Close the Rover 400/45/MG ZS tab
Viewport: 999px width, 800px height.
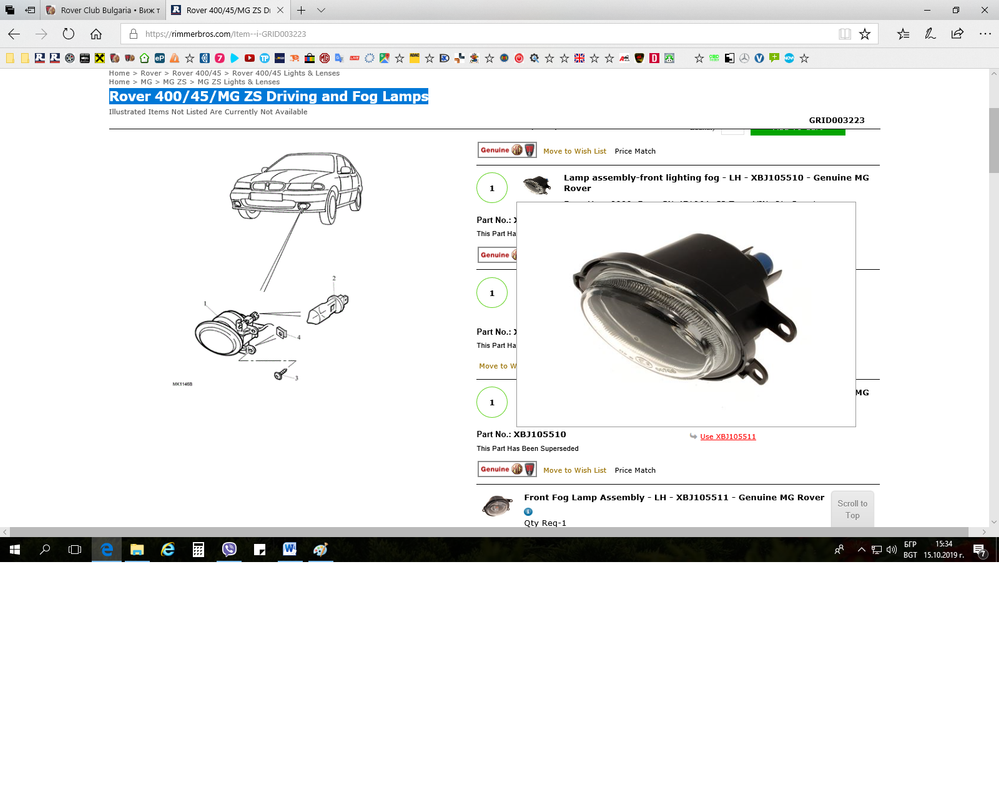[280, 10]
